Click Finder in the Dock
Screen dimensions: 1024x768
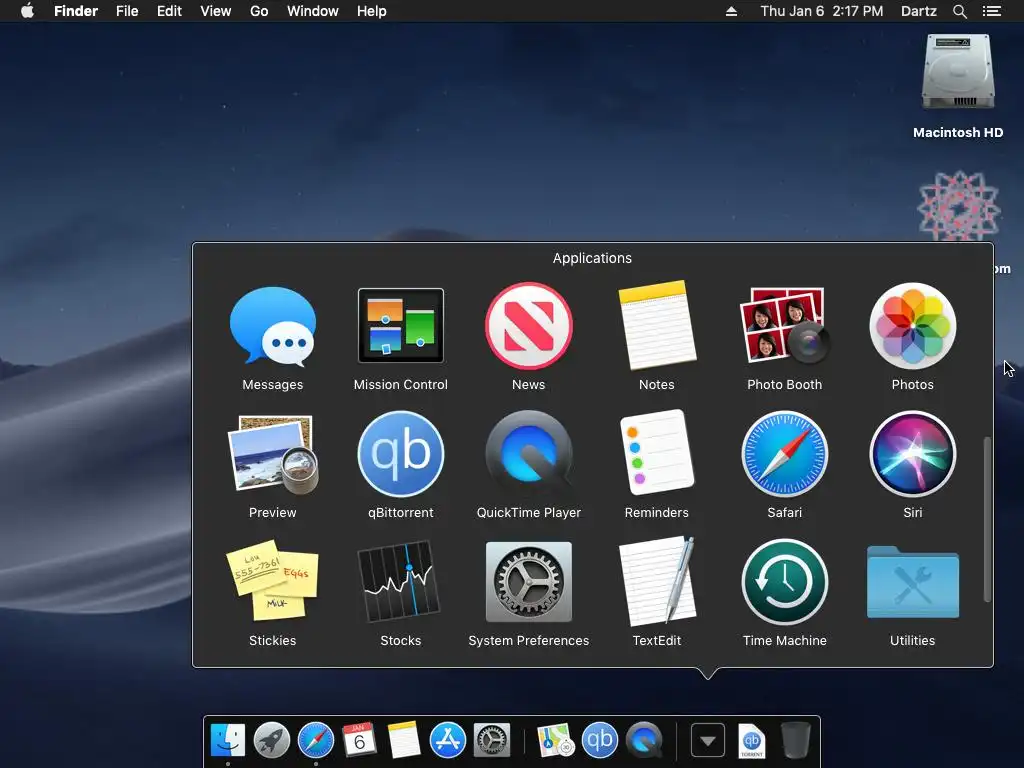[227, 741]
